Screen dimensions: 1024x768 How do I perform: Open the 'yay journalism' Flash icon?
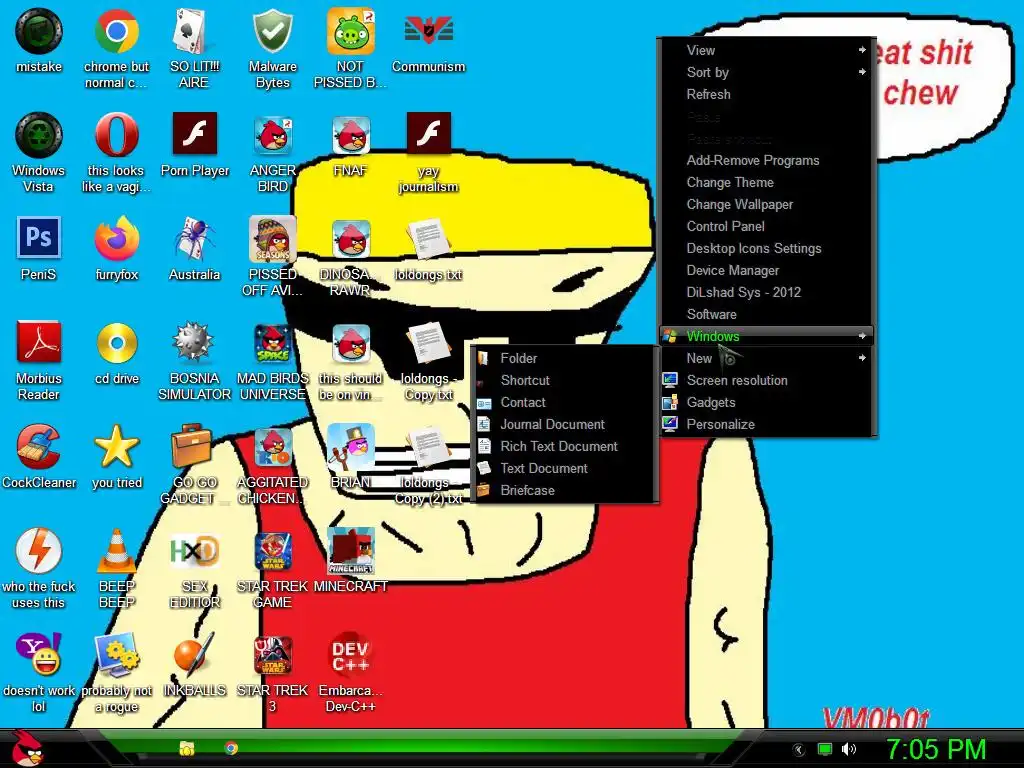click(x=428, y=134)
